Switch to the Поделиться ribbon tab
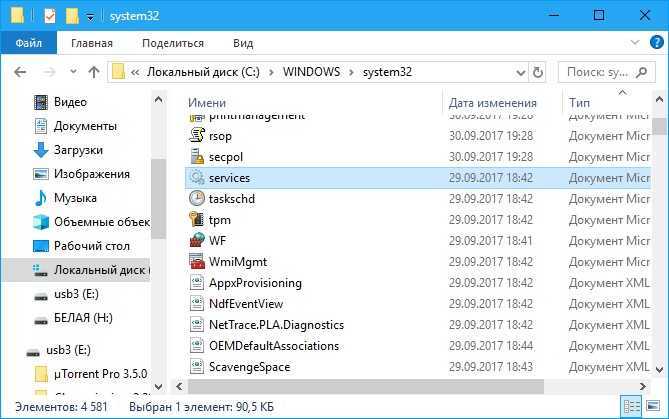 tap(173, 43)
